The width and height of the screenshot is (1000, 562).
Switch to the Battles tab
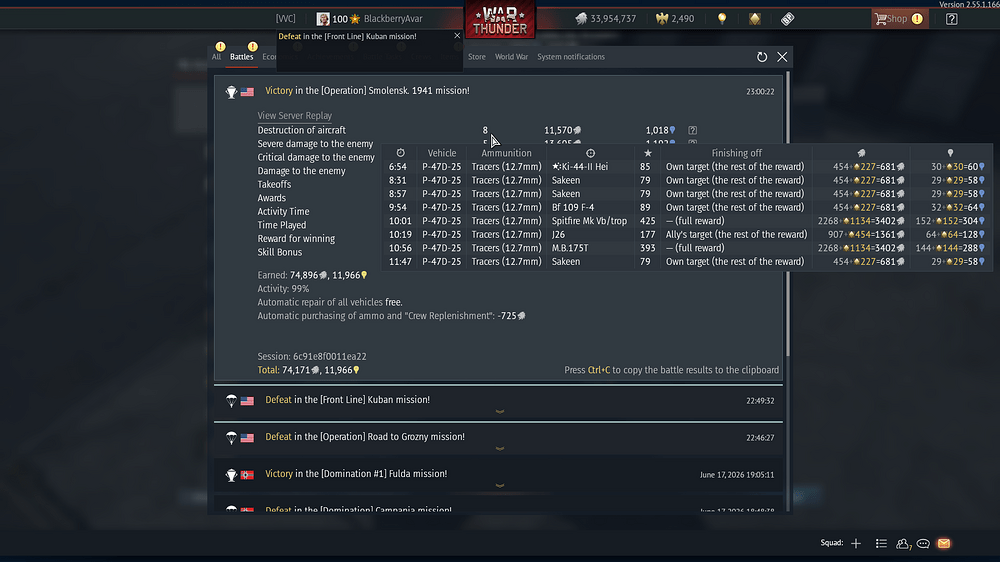click(241, 57)
